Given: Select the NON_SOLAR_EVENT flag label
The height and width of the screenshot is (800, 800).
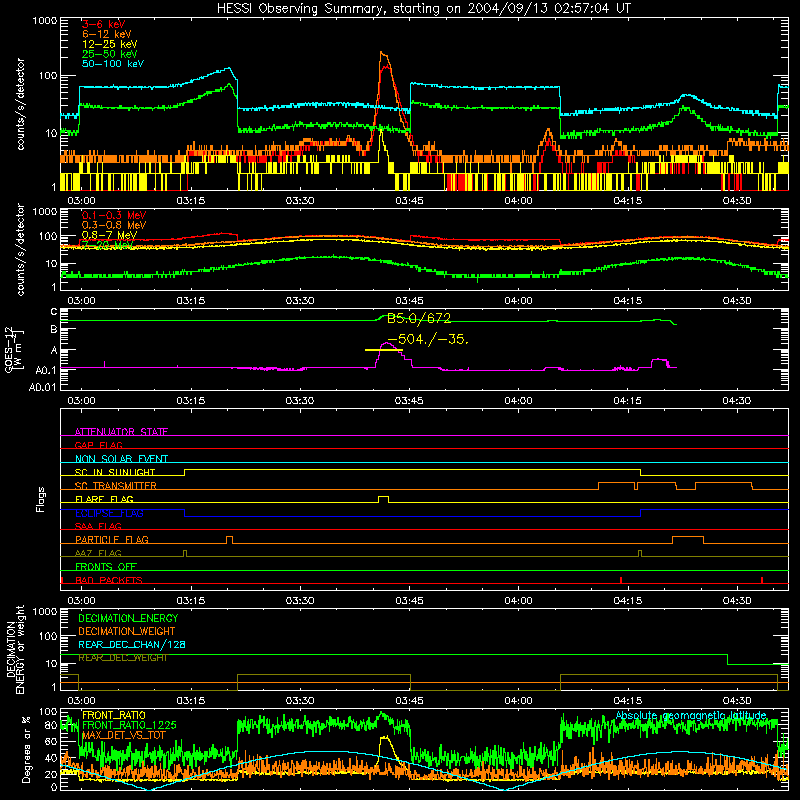Looking at the screenshot, I should 121,459.
